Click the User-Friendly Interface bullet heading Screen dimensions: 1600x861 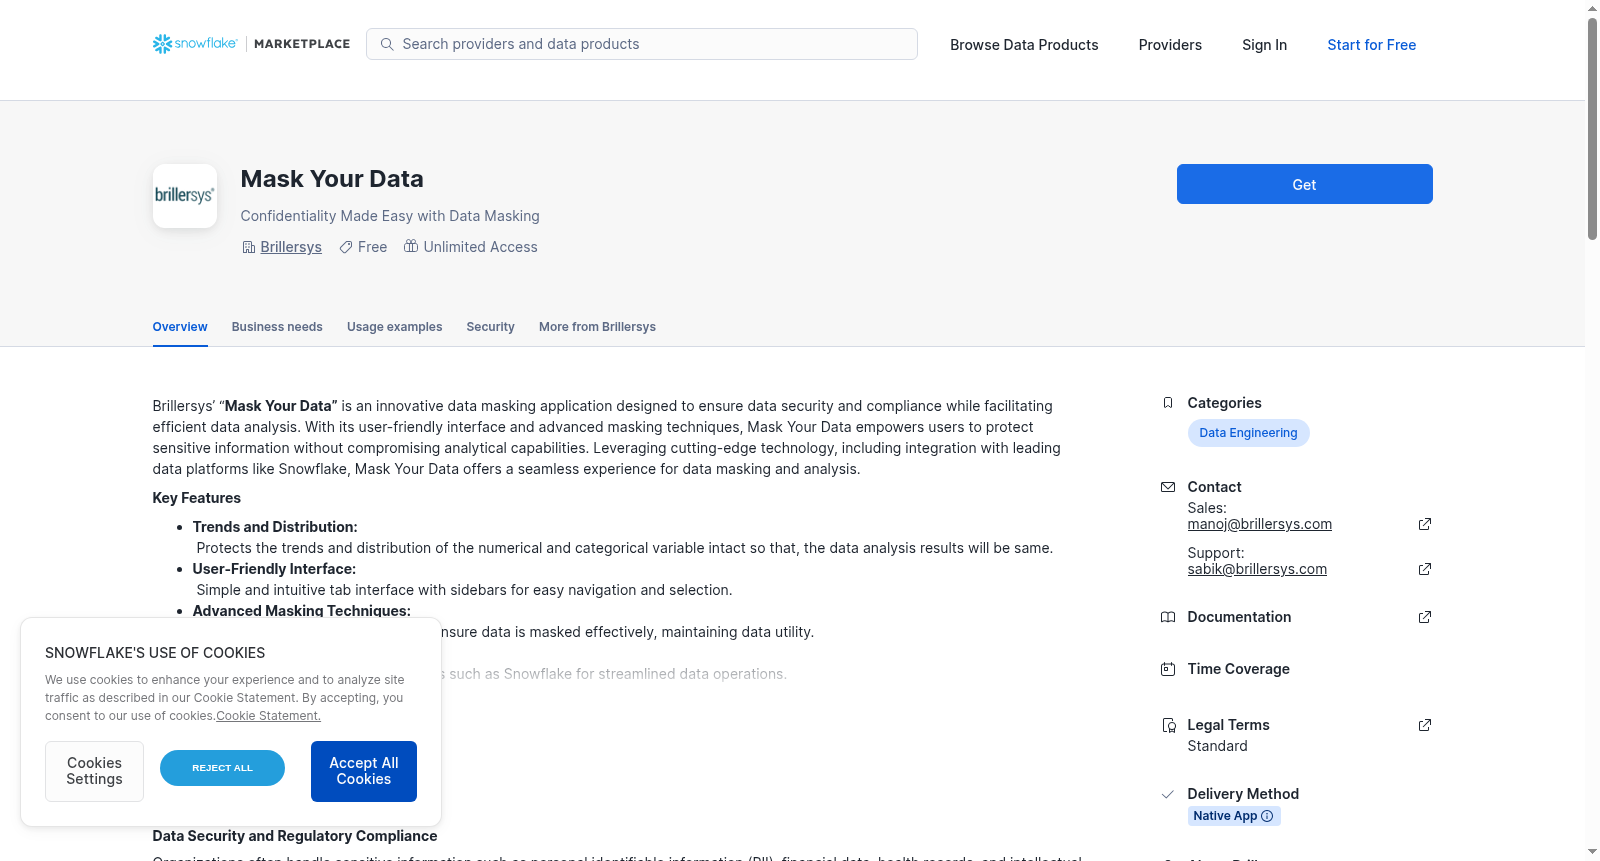click(x=274, y=569)
